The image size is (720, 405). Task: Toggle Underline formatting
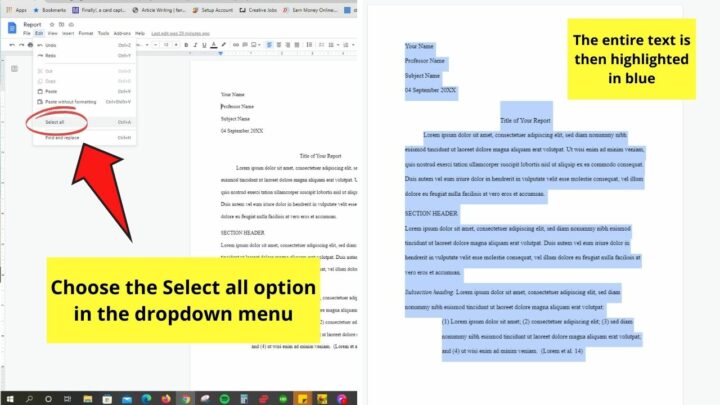[x=204, y=45]
